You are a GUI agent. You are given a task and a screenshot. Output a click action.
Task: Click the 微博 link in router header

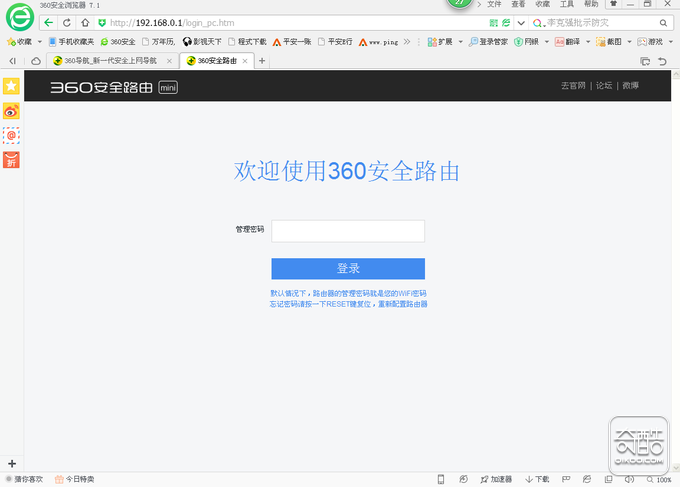click(631, 86)
